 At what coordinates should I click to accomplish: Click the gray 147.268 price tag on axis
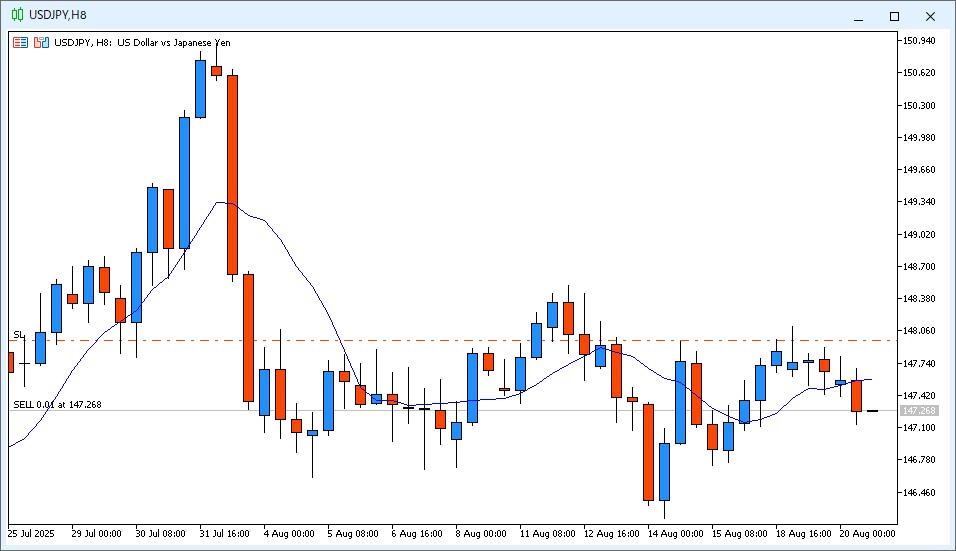coord(919,411)
